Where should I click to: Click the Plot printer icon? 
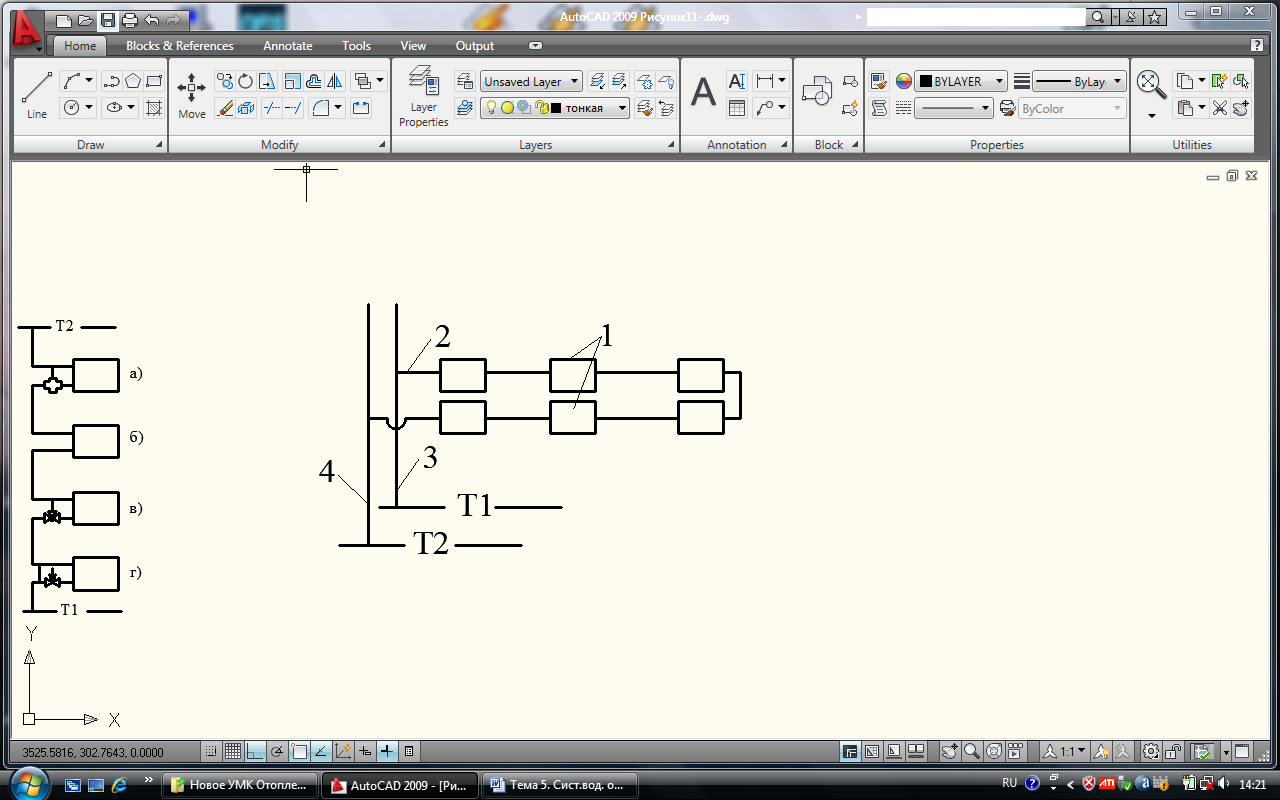(x=129, y=20)
